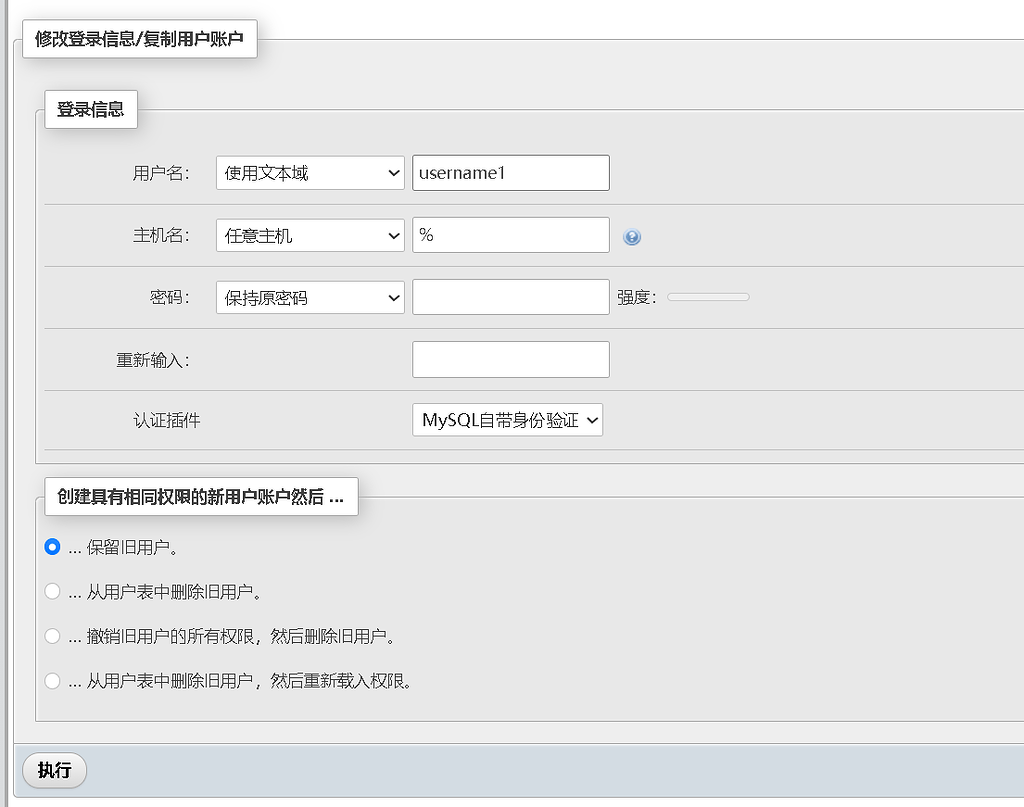Select the 保留旧用户 radio option
Screen dimensions: 1024x807
(x=52, y=547)
